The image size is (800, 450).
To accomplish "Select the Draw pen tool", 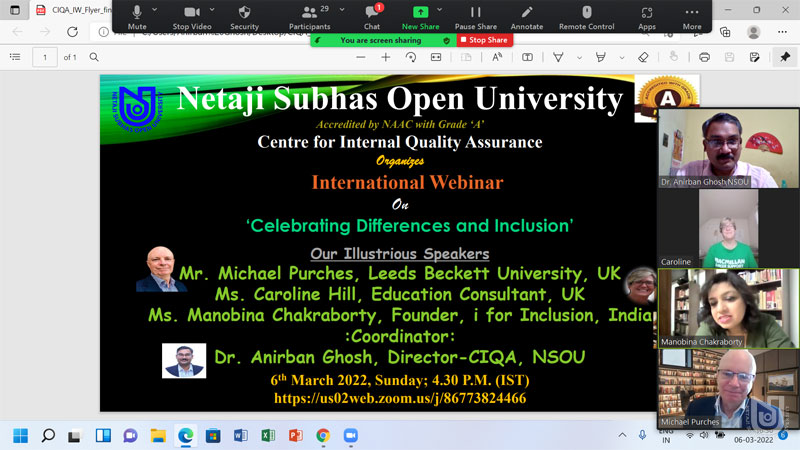I will click(x=558, y=57).
